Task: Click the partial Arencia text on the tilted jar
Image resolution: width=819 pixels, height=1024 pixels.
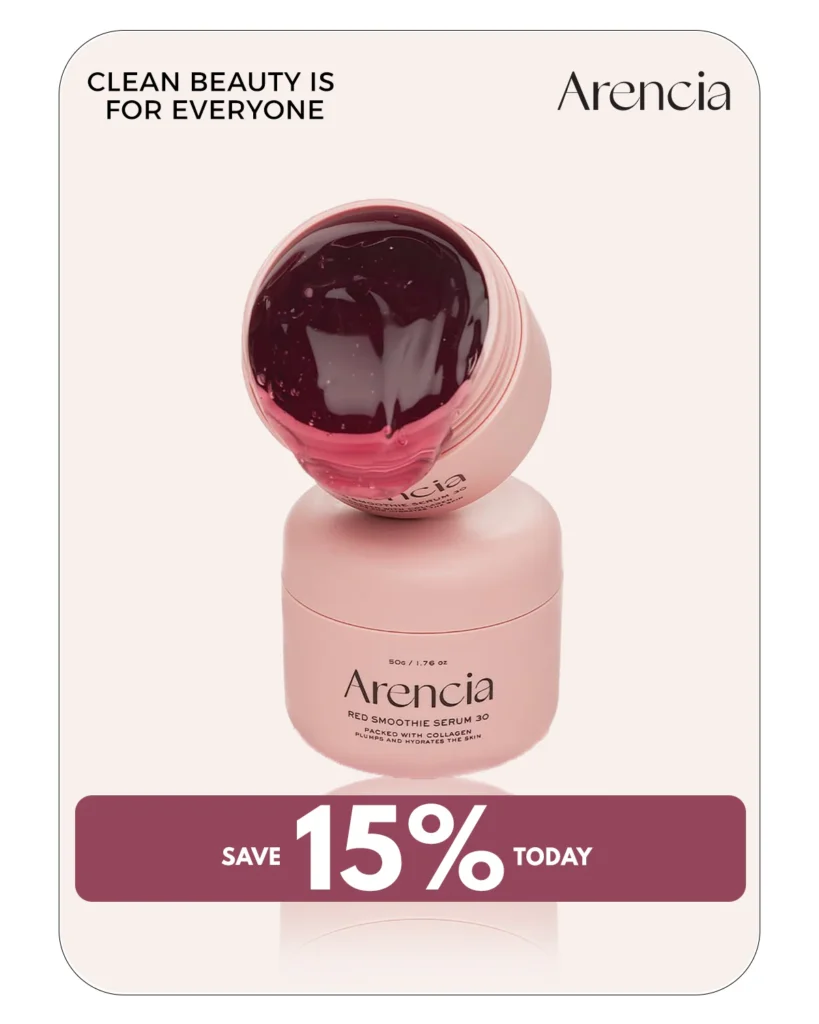Action: tap(429, 489)
